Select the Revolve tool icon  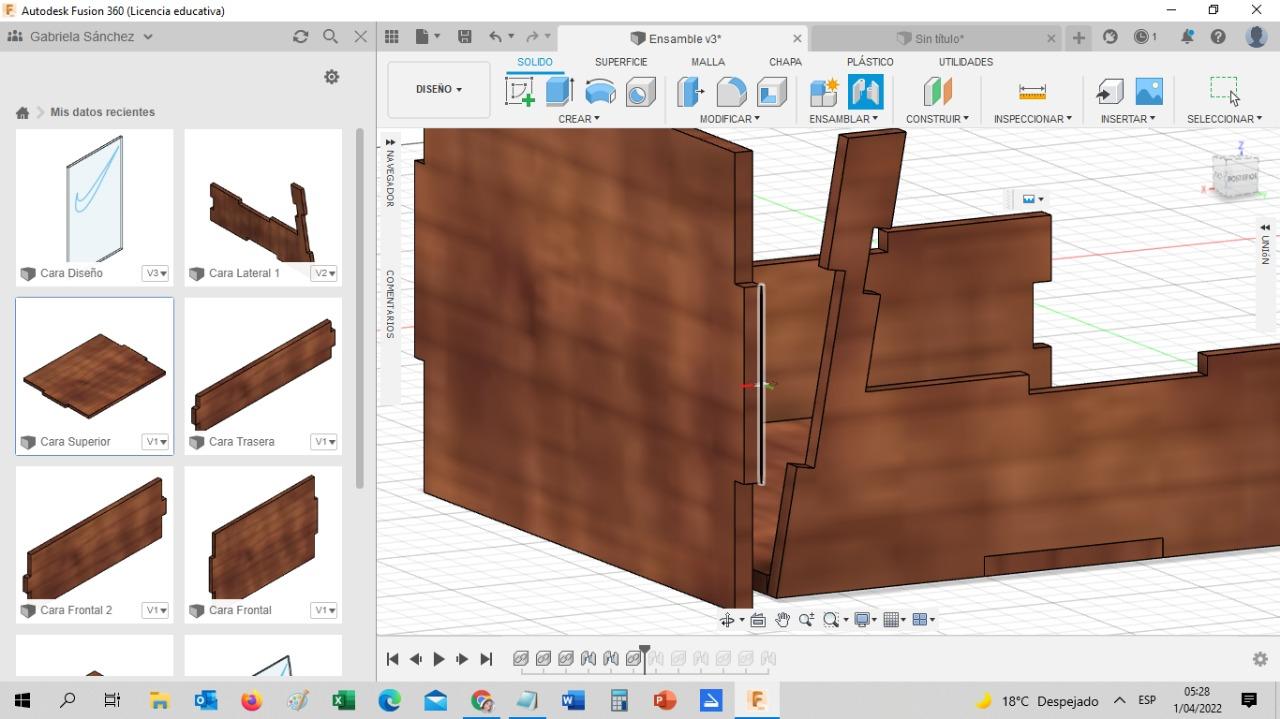click(x=600, y=92)
